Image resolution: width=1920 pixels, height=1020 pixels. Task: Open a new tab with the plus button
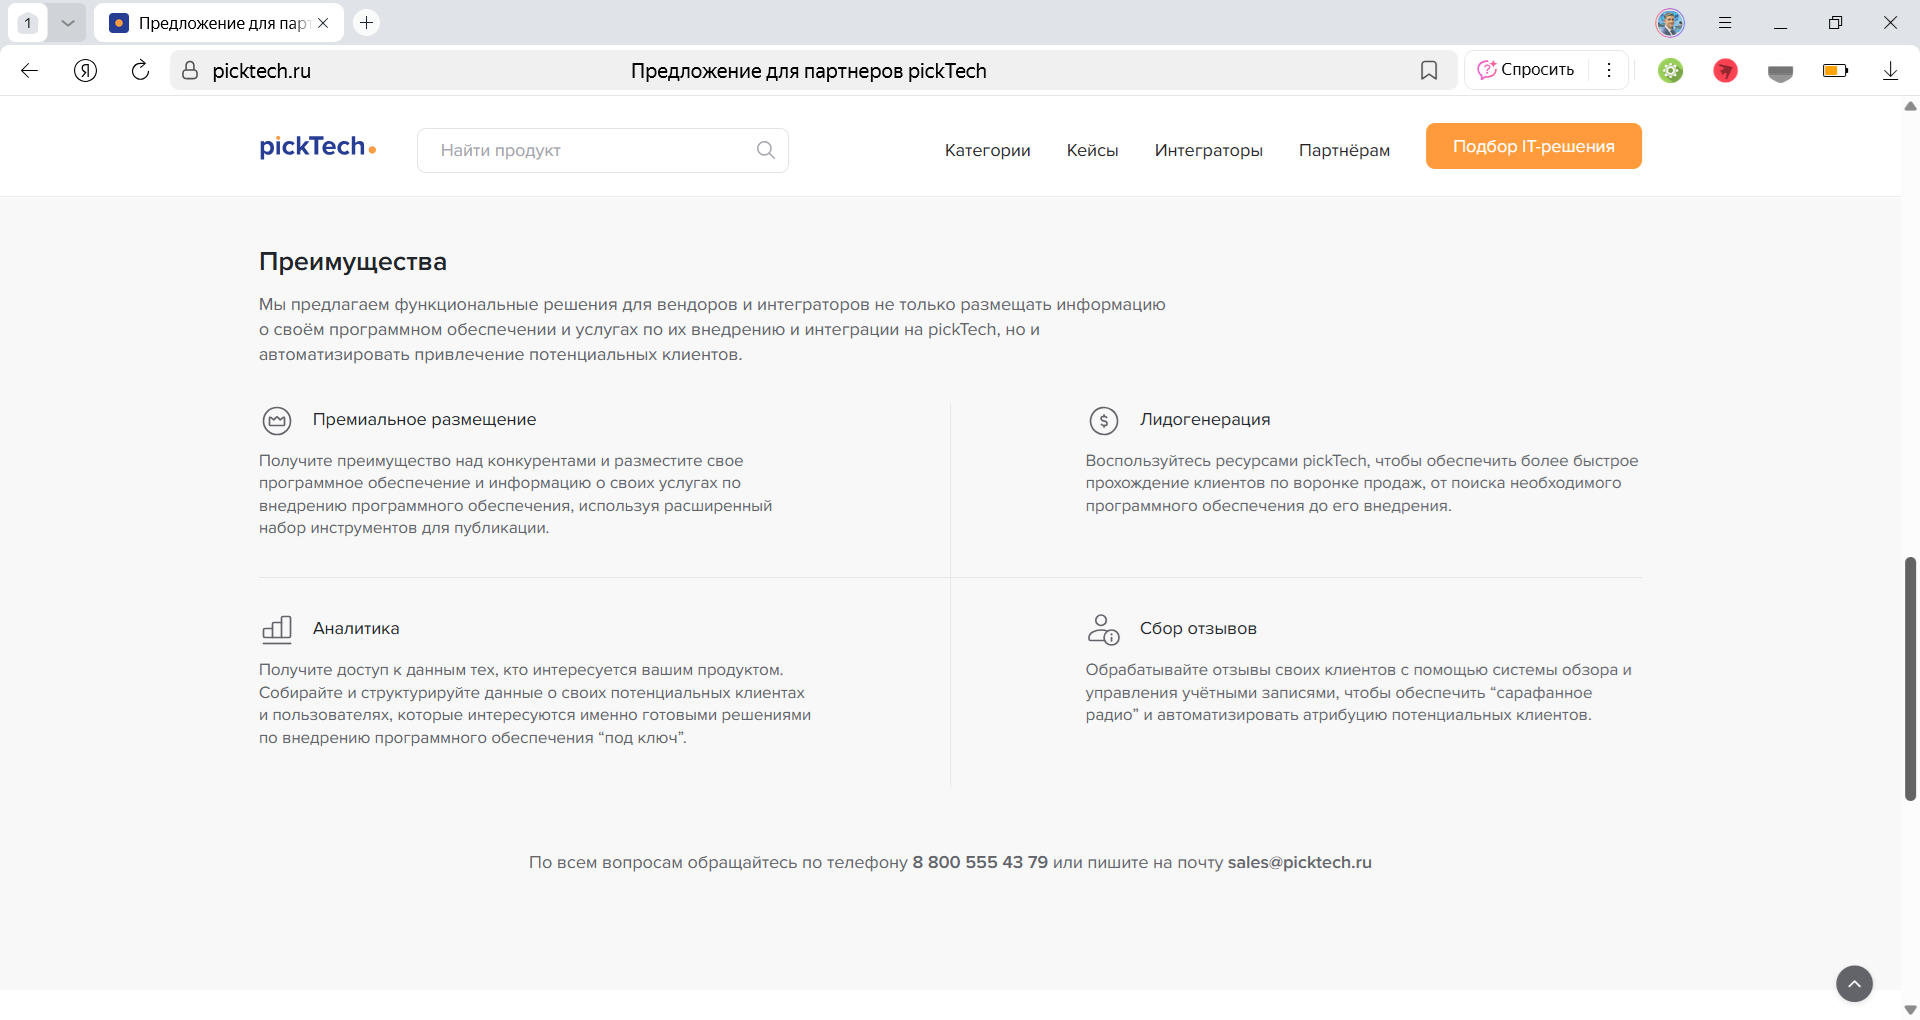367,22
